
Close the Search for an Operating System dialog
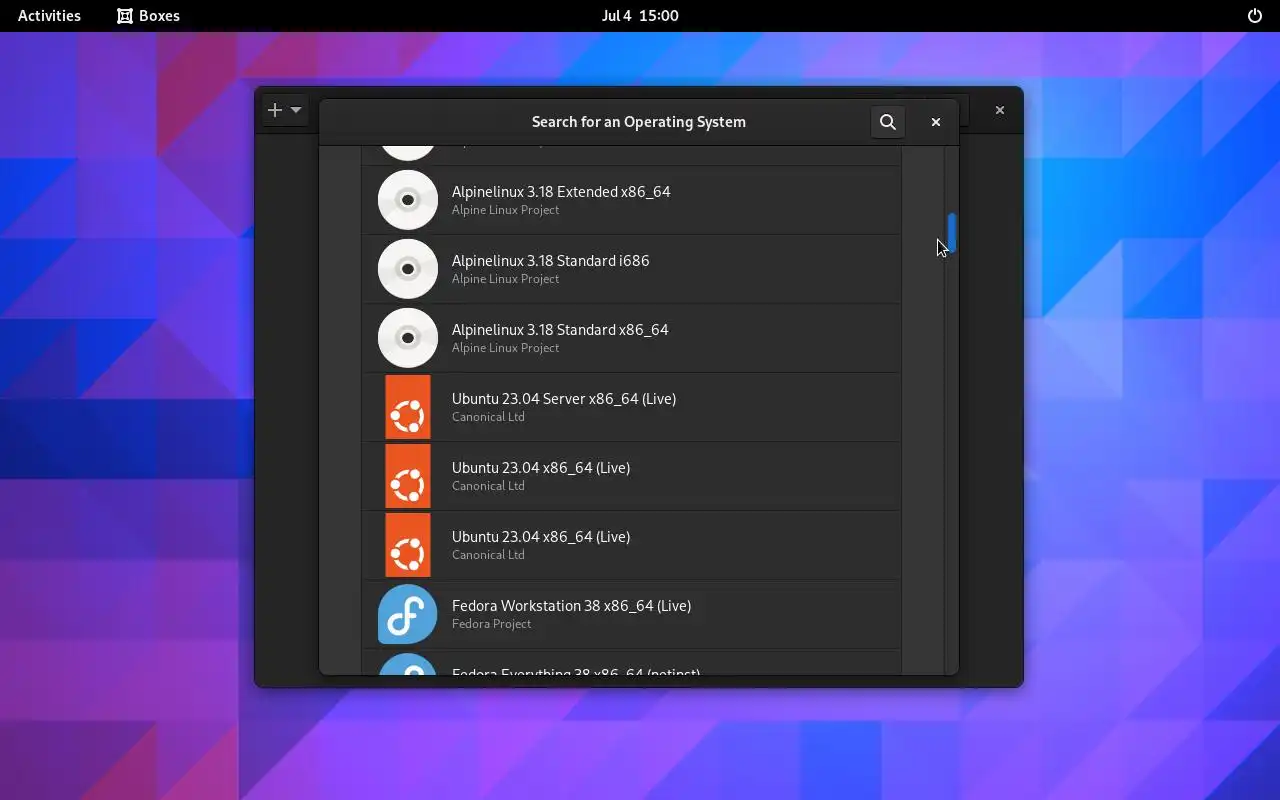coord(936,122)
